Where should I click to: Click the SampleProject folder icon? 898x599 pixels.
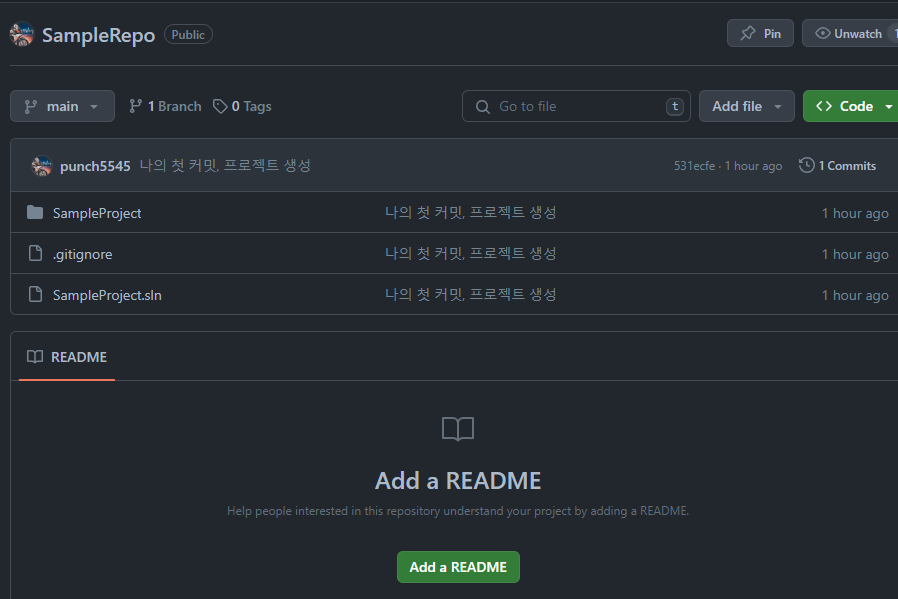(35, 212)
